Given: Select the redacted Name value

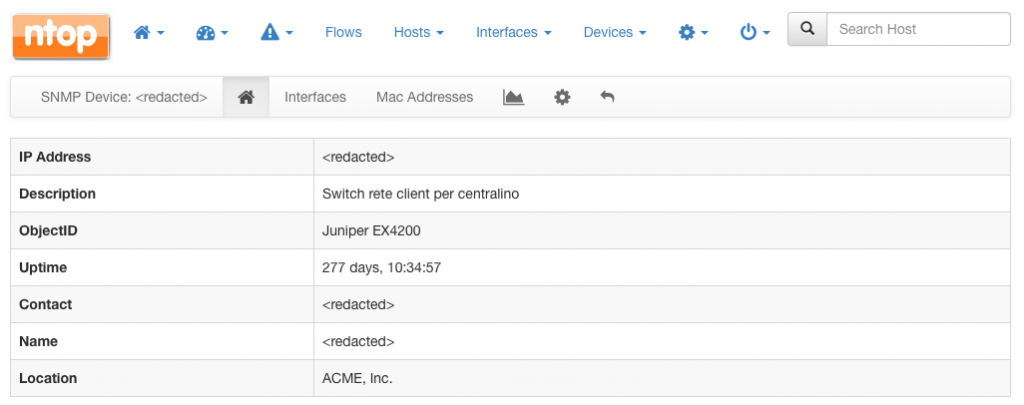Looking at the screenshot, I should [x=359, y=342].
